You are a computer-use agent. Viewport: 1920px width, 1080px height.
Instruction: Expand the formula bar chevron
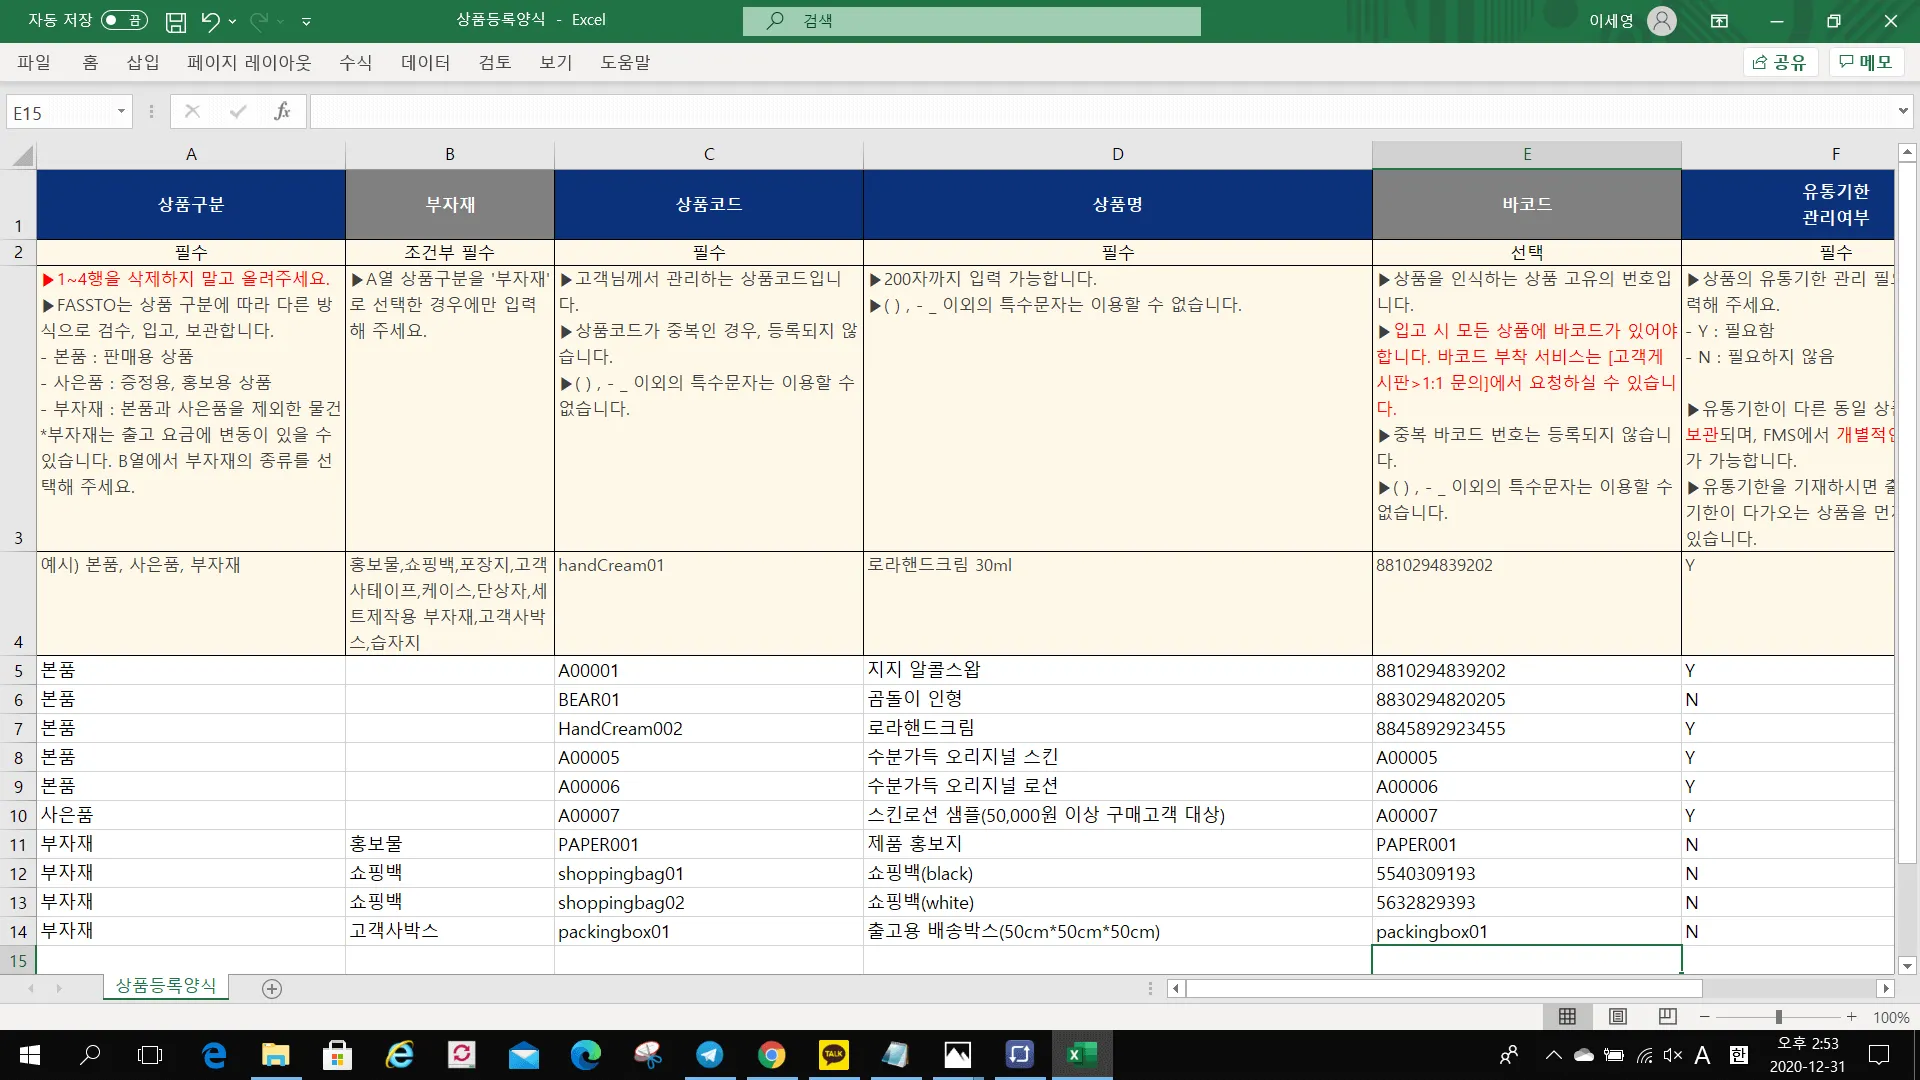pos(1903,112)
